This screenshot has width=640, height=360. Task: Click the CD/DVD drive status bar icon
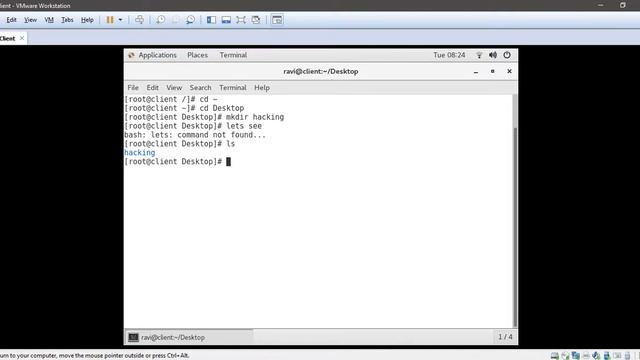[565, 356]
